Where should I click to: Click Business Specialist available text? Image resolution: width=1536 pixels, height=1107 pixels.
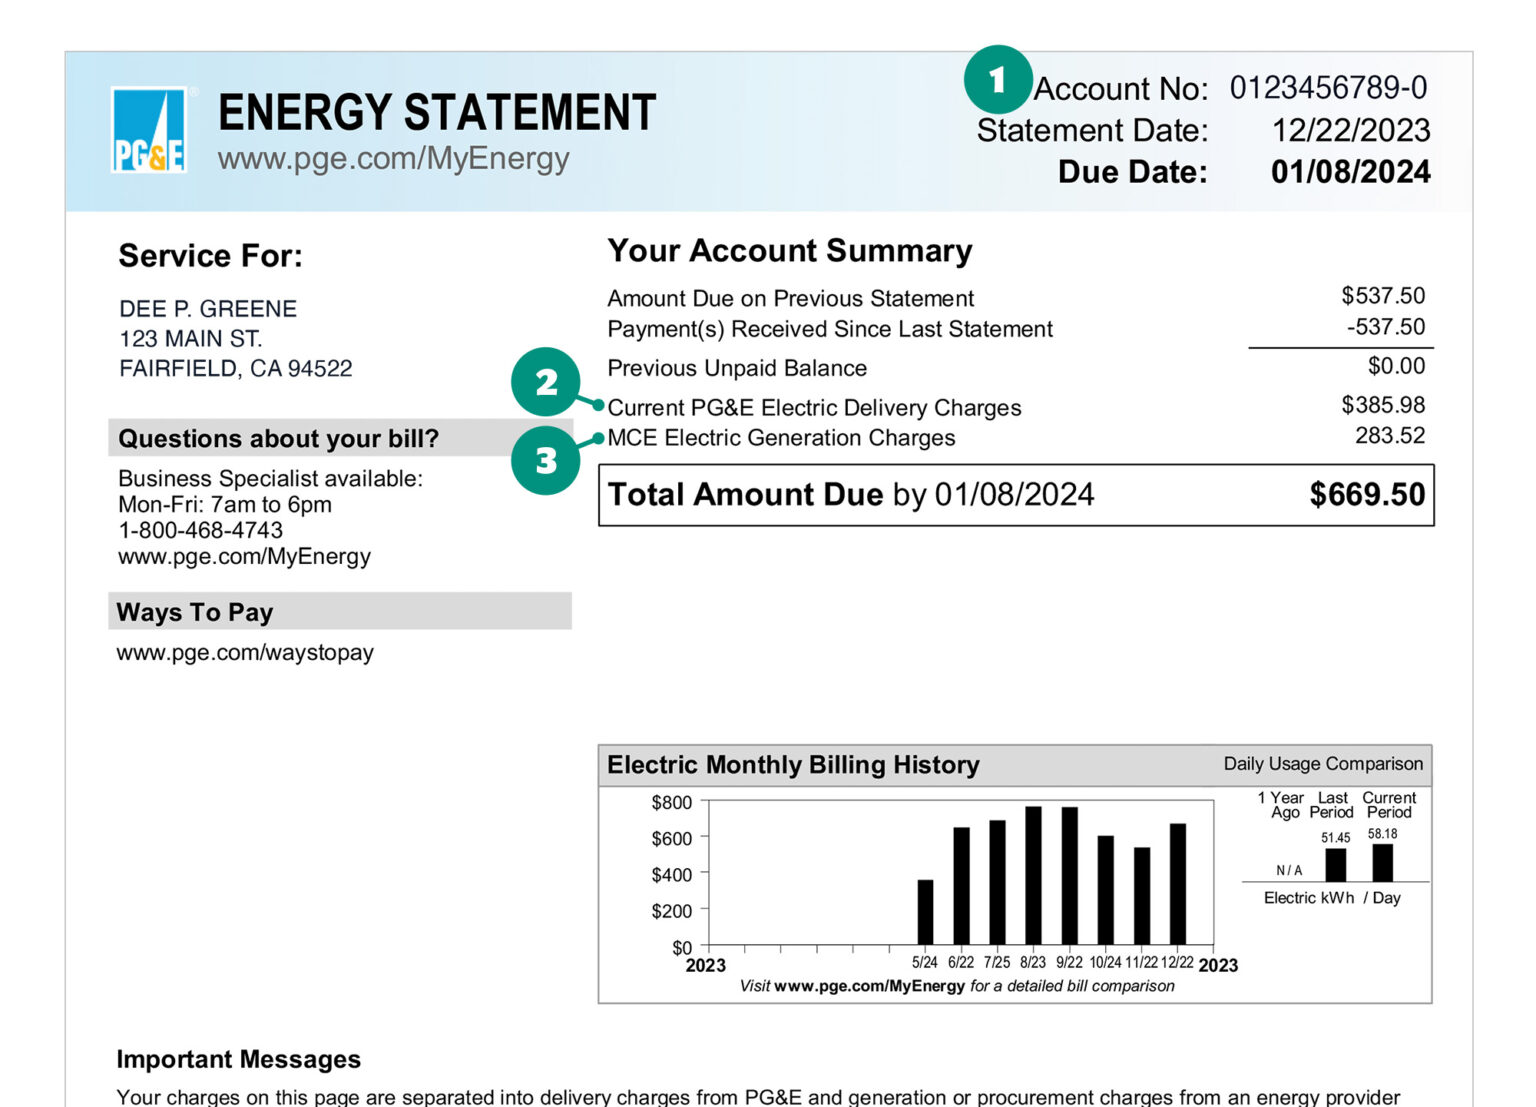tap(270, 479)
